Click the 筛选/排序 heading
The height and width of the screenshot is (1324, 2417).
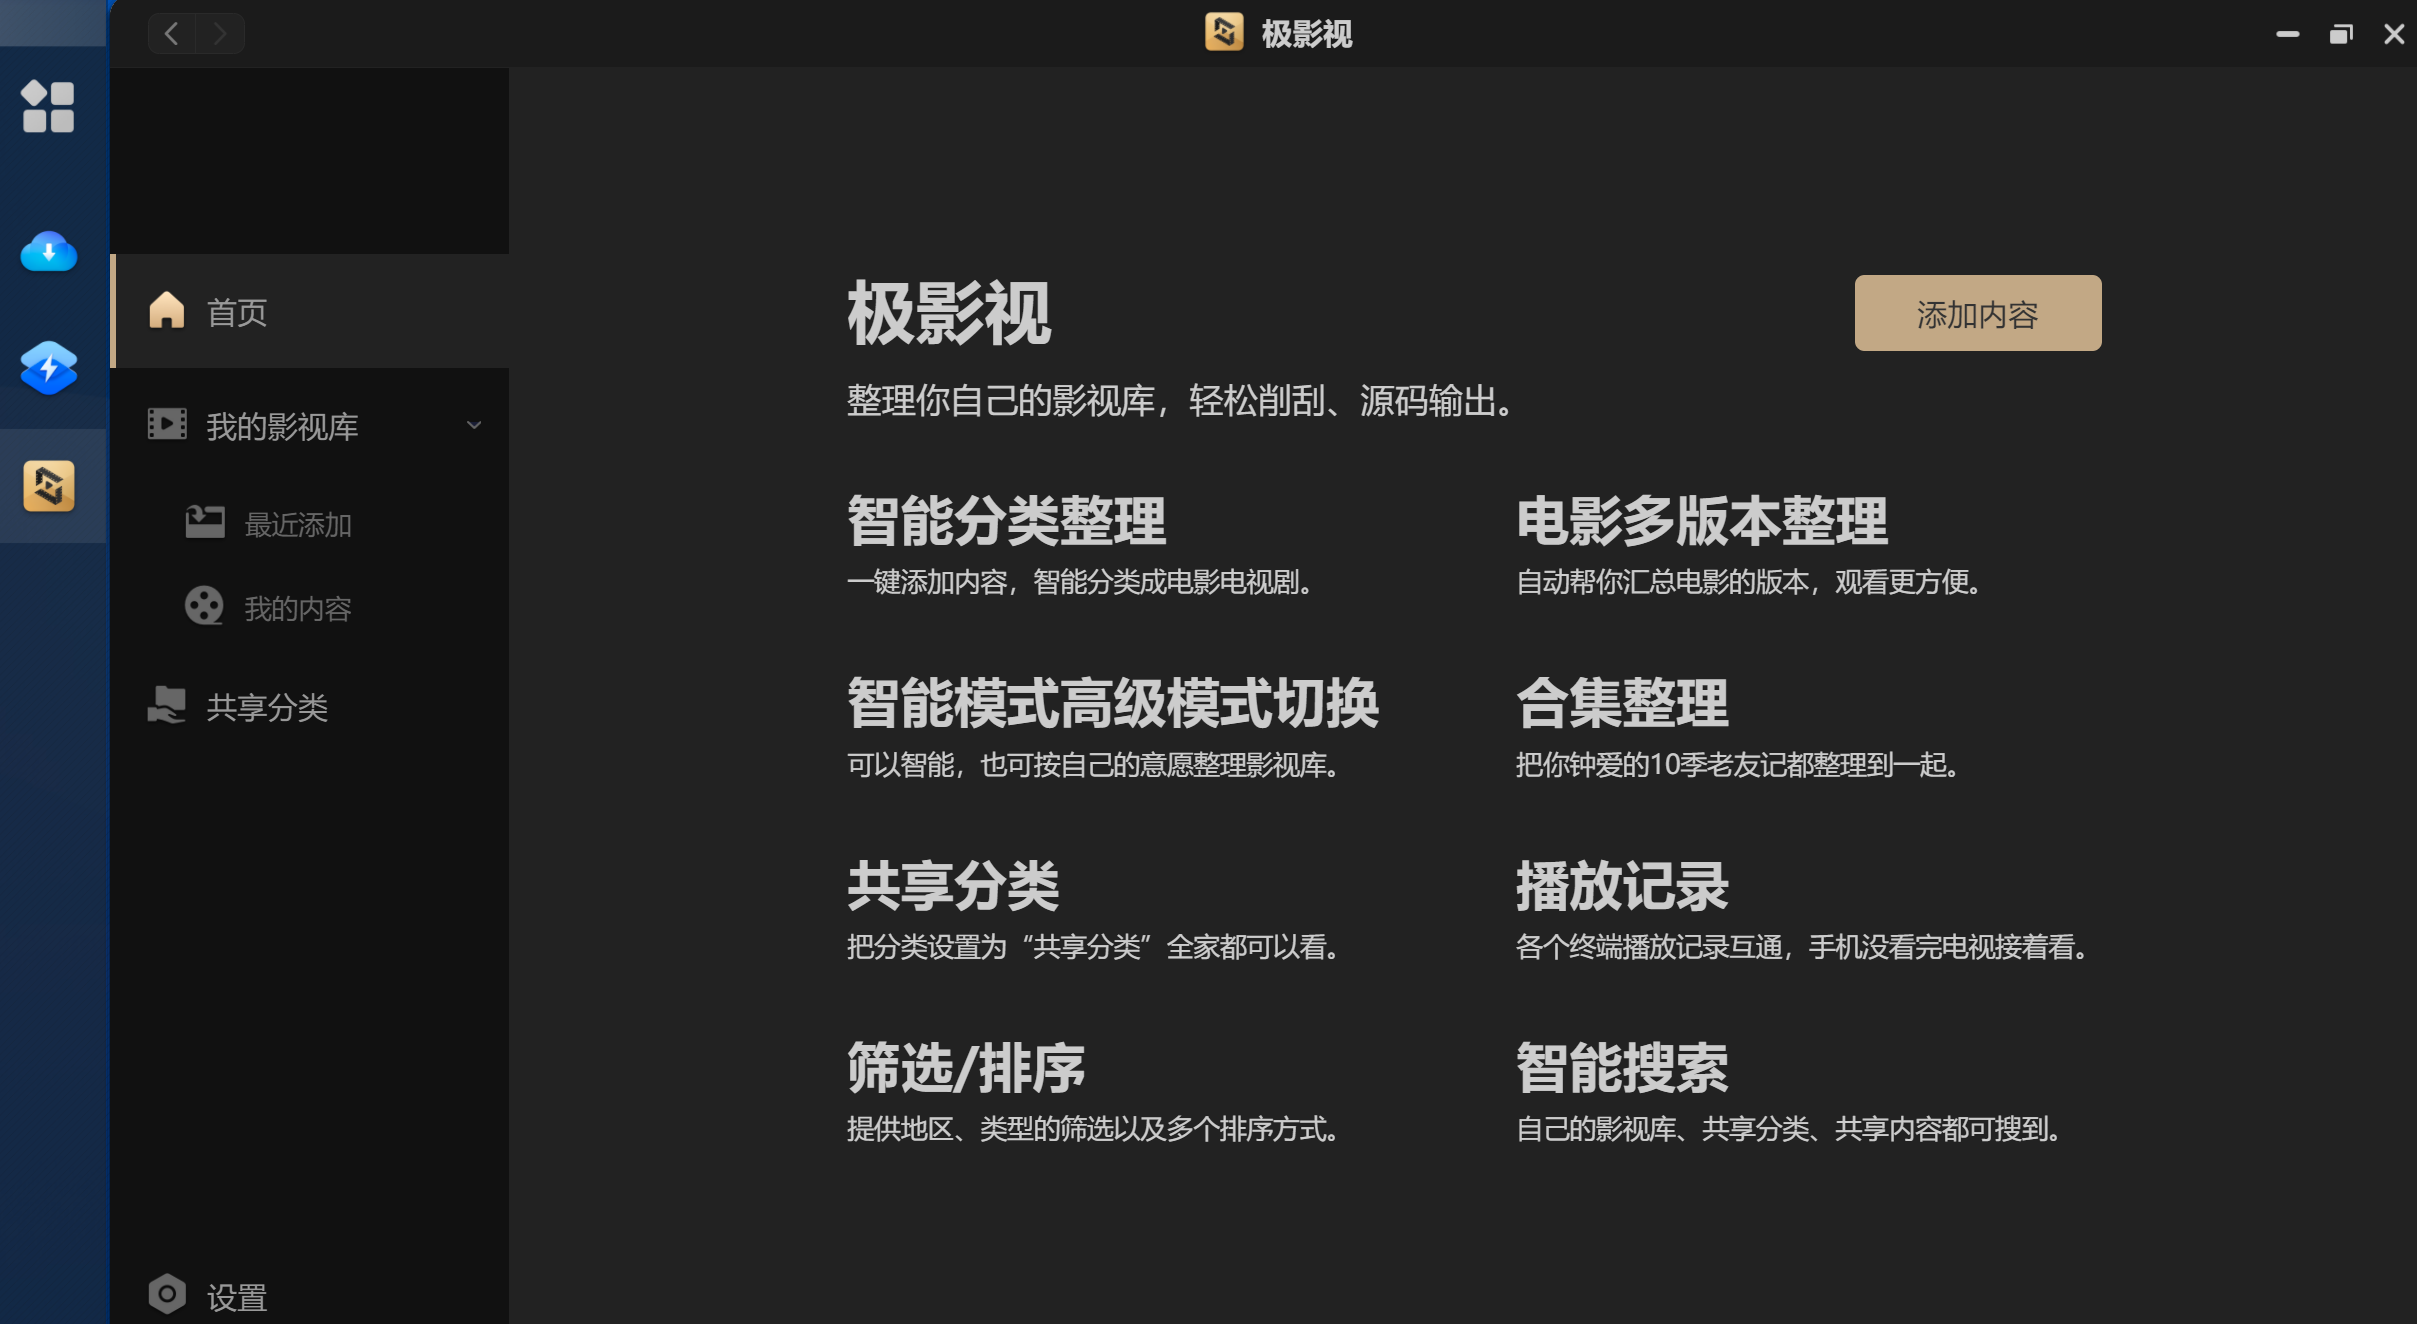(965, 1068)
